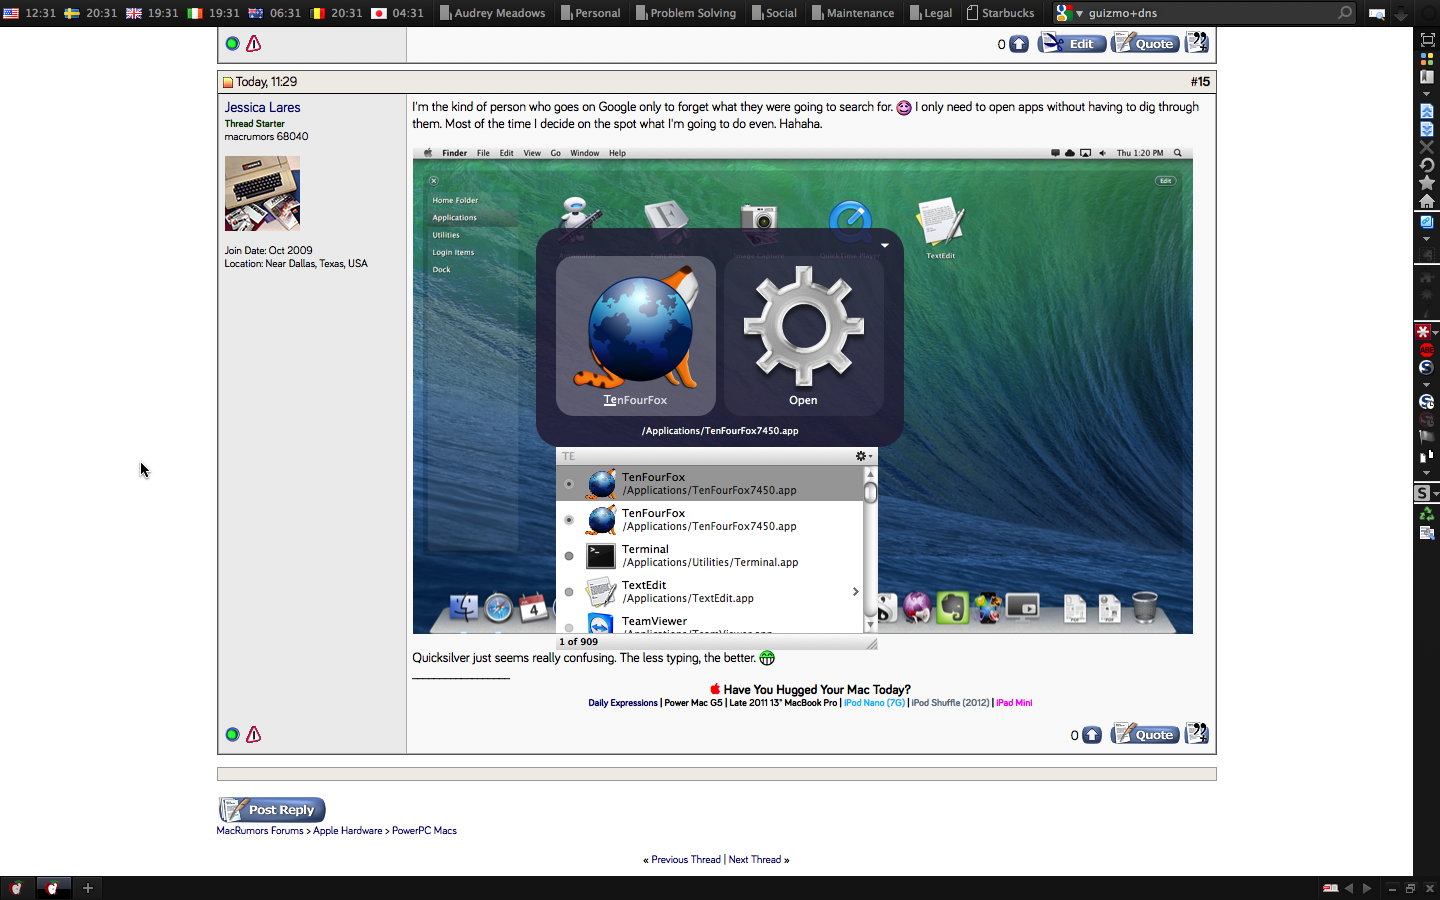
Task: Open the dropdown arrow beside the red asterisk icon
Action: tap(1436, 332)
